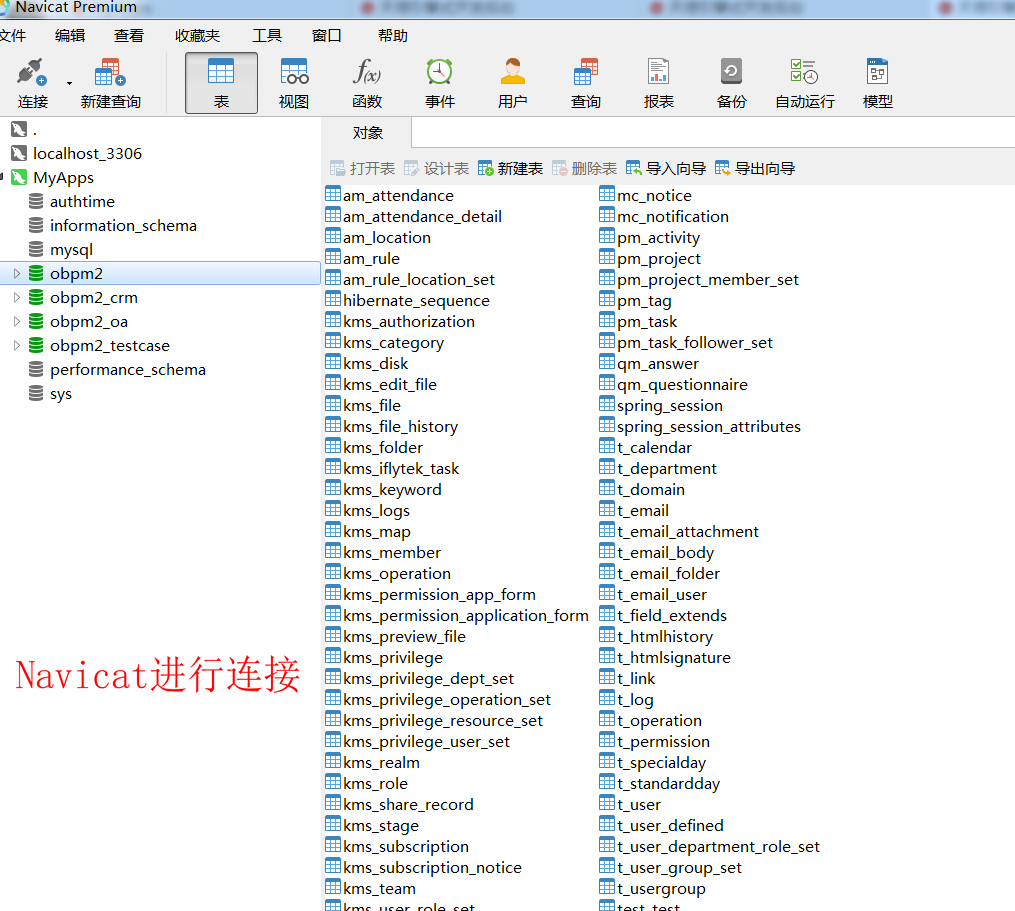Viewport: 1015px width, 911px height.
Task: Click the kms_disk table icon
Action: (333, 361)
